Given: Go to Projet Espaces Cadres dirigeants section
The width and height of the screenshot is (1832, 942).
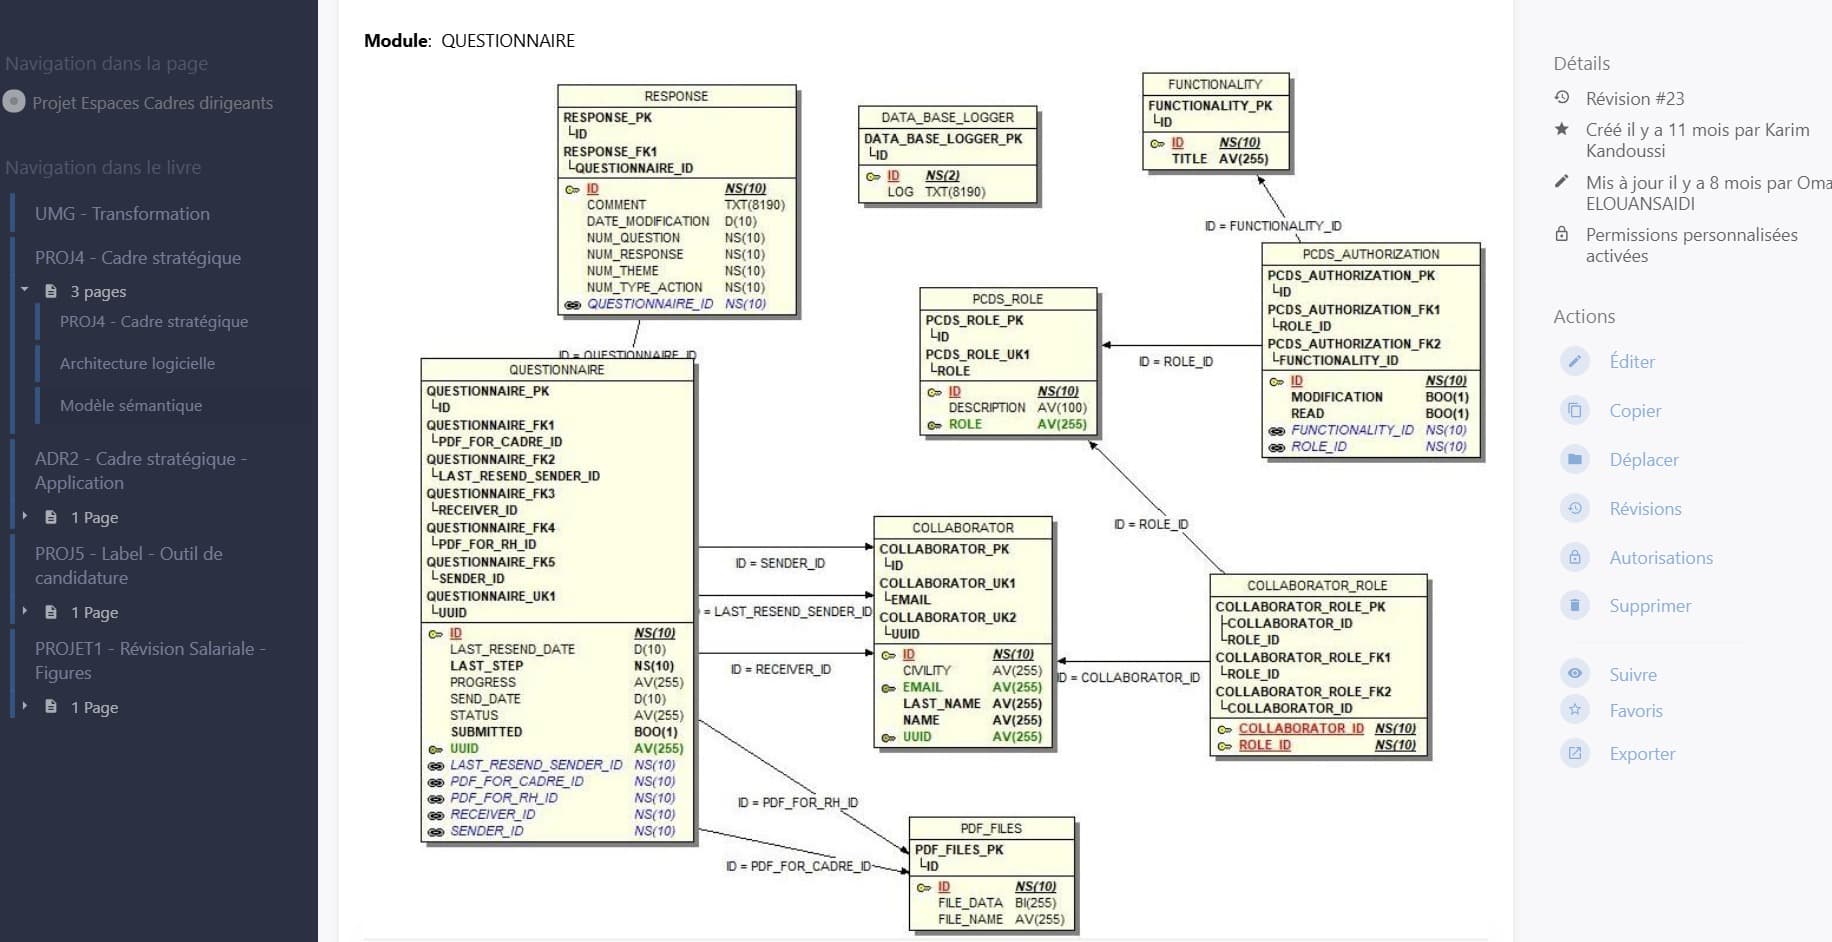Looking at the screenshot, I should click(152, 103).
